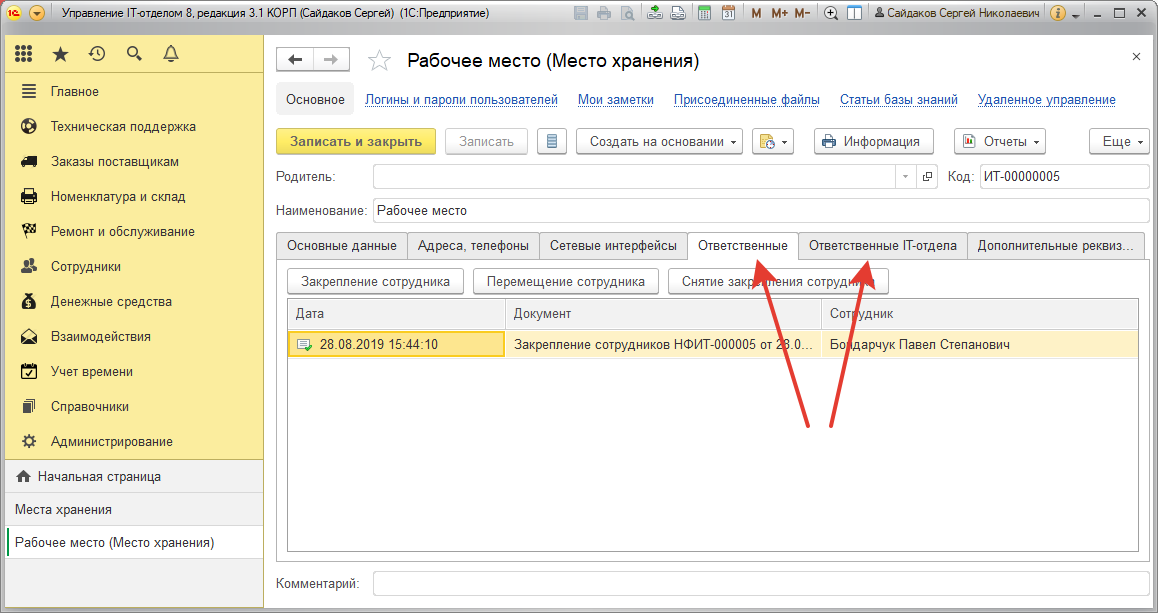Click the Print icon in title bar
This screenshot has height=613, width=1158.
point(604,13)
